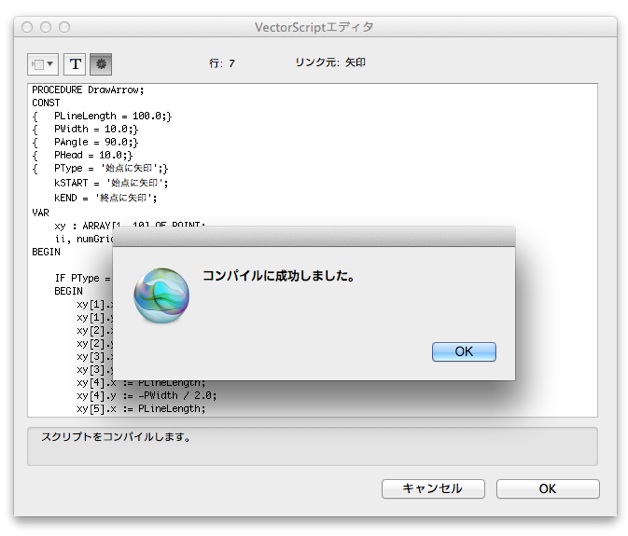628x536 pixels.
Task: Minimize the VectorScript editor window
Action: click(46, 27)
